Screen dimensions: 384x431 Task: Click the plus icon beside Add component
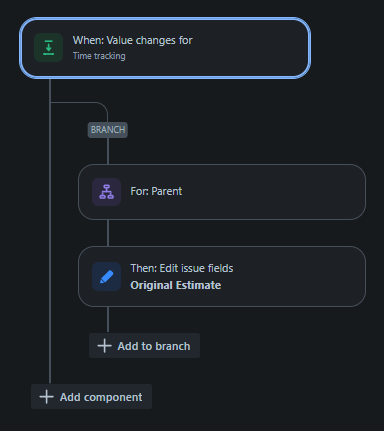tap(46, 397)
